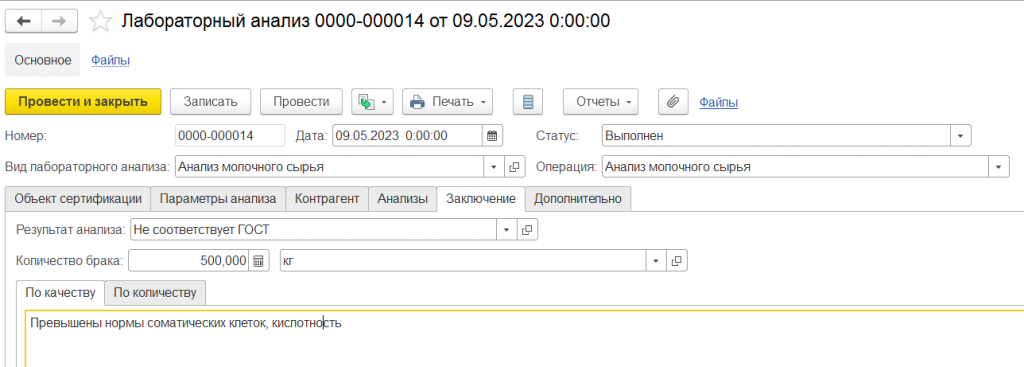The width and height of the screenshot is (1024, 367).
Task: Switch to По количеству sub-tab
Action: 155,293
